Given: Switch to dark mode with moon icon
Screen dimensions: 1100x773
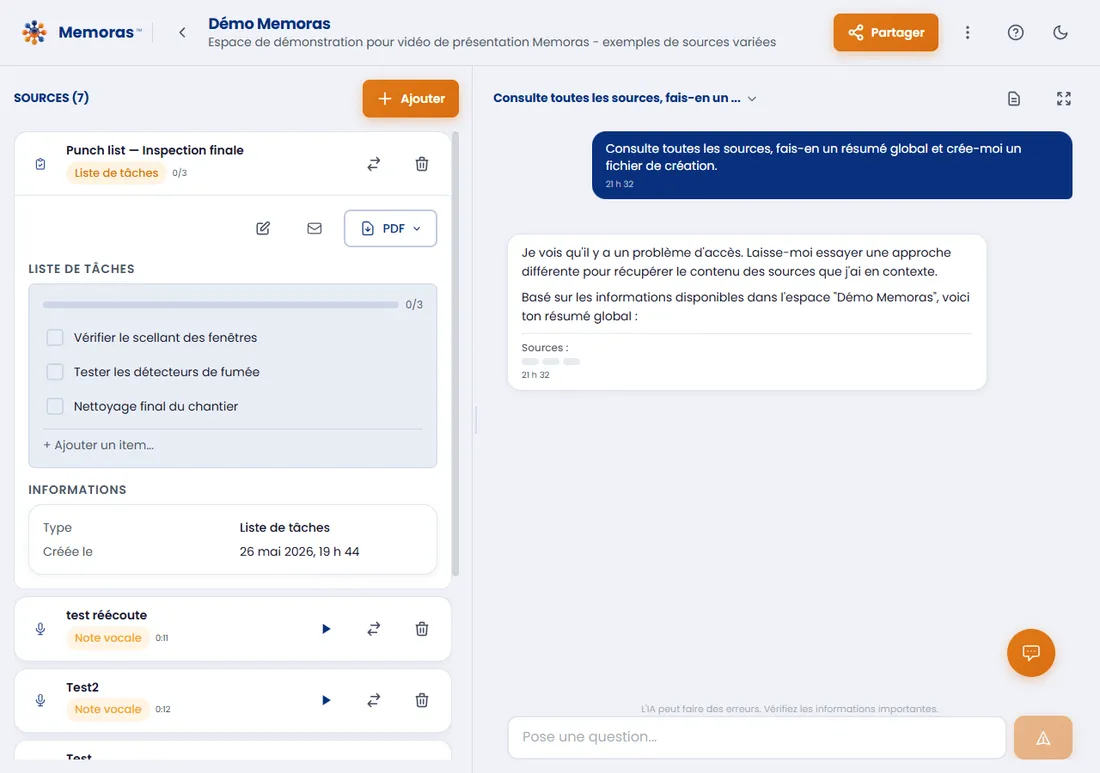Looking at the screenshot, I should pos(1060,32).
